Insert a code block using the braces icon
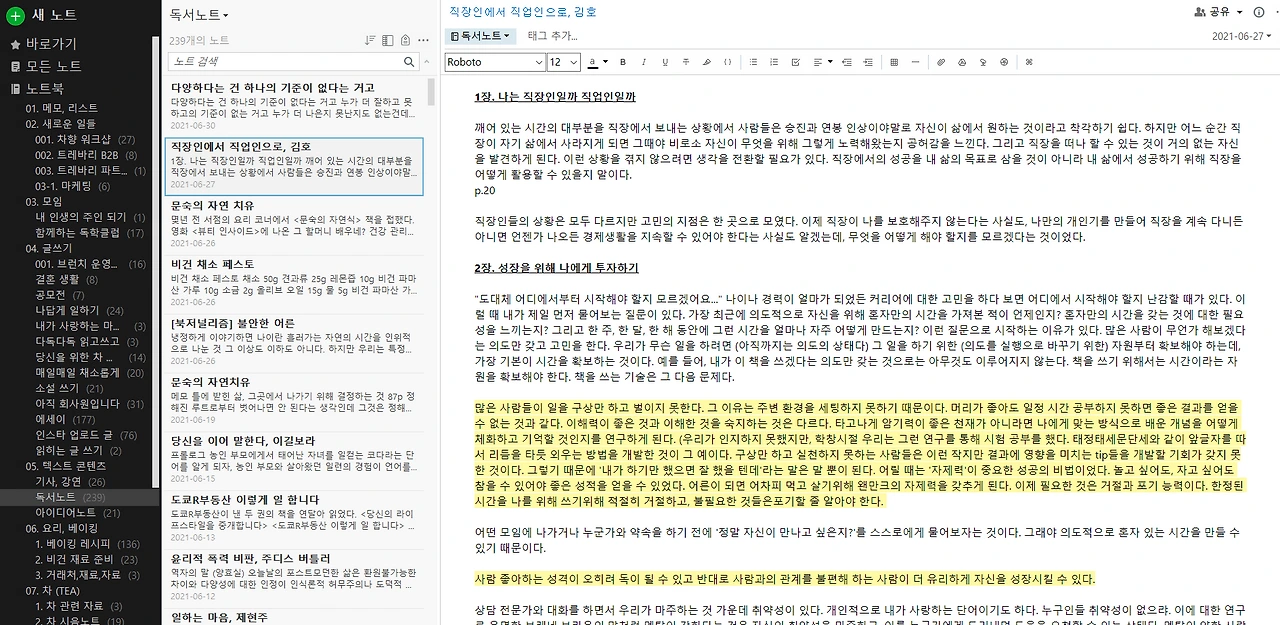Viewport: 1280px width, 625px height. tap(727, 62)
